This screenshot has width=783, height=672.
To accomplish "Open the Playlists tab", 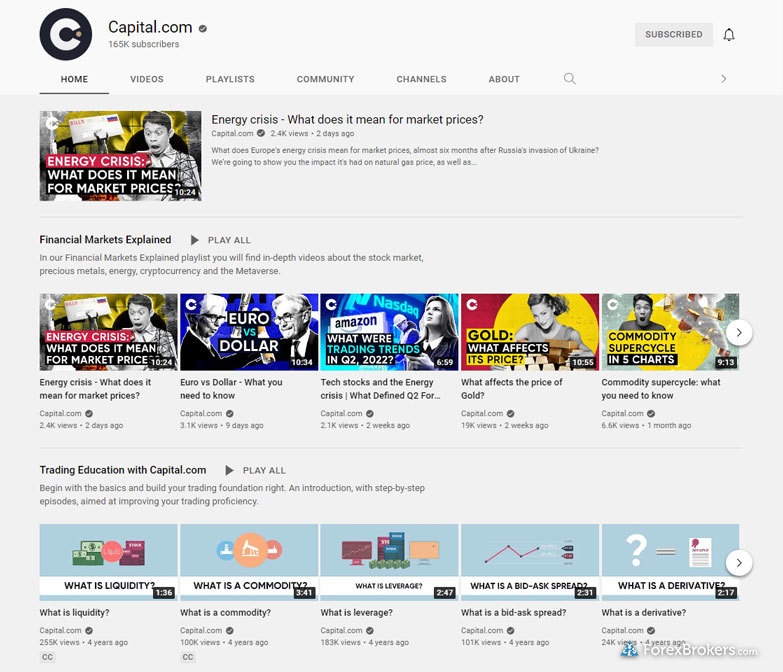I will pyautogui.click(x=230, y=79).
